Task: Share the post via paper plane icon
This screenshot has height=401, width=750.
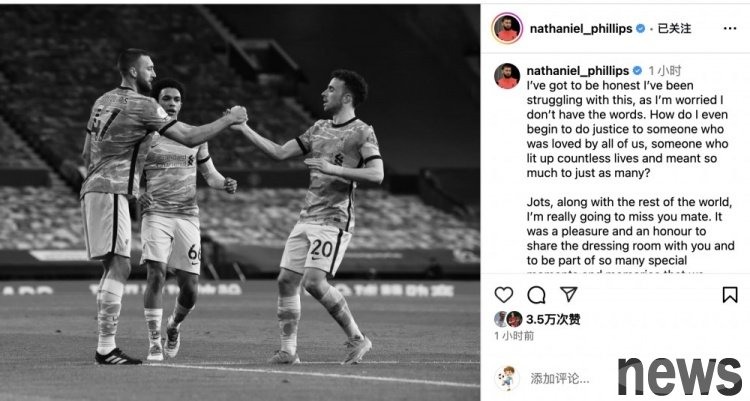Action: 569,294
